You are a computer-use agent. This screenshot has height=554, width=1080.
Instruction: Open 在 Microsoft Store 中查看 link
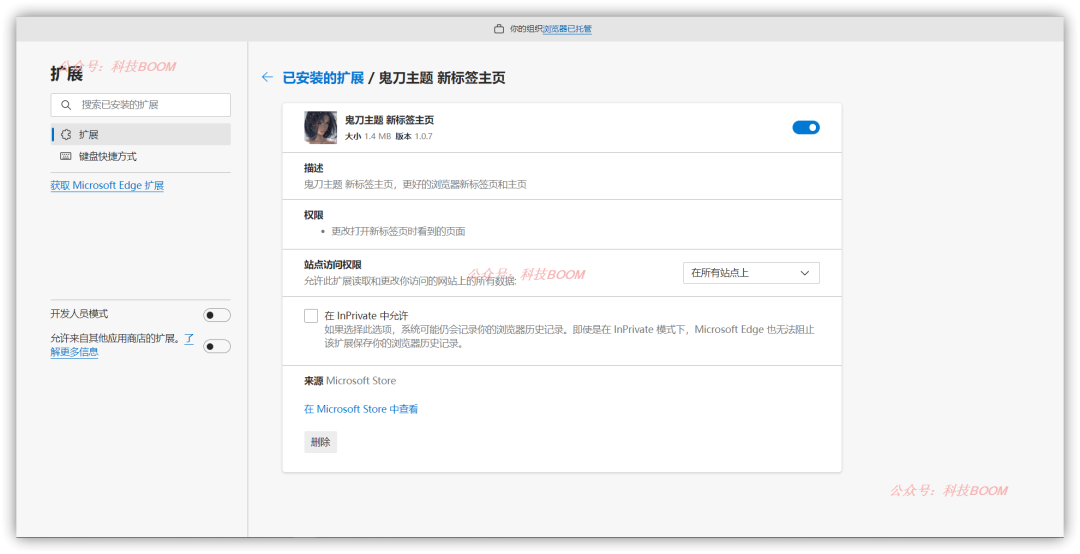361,409
